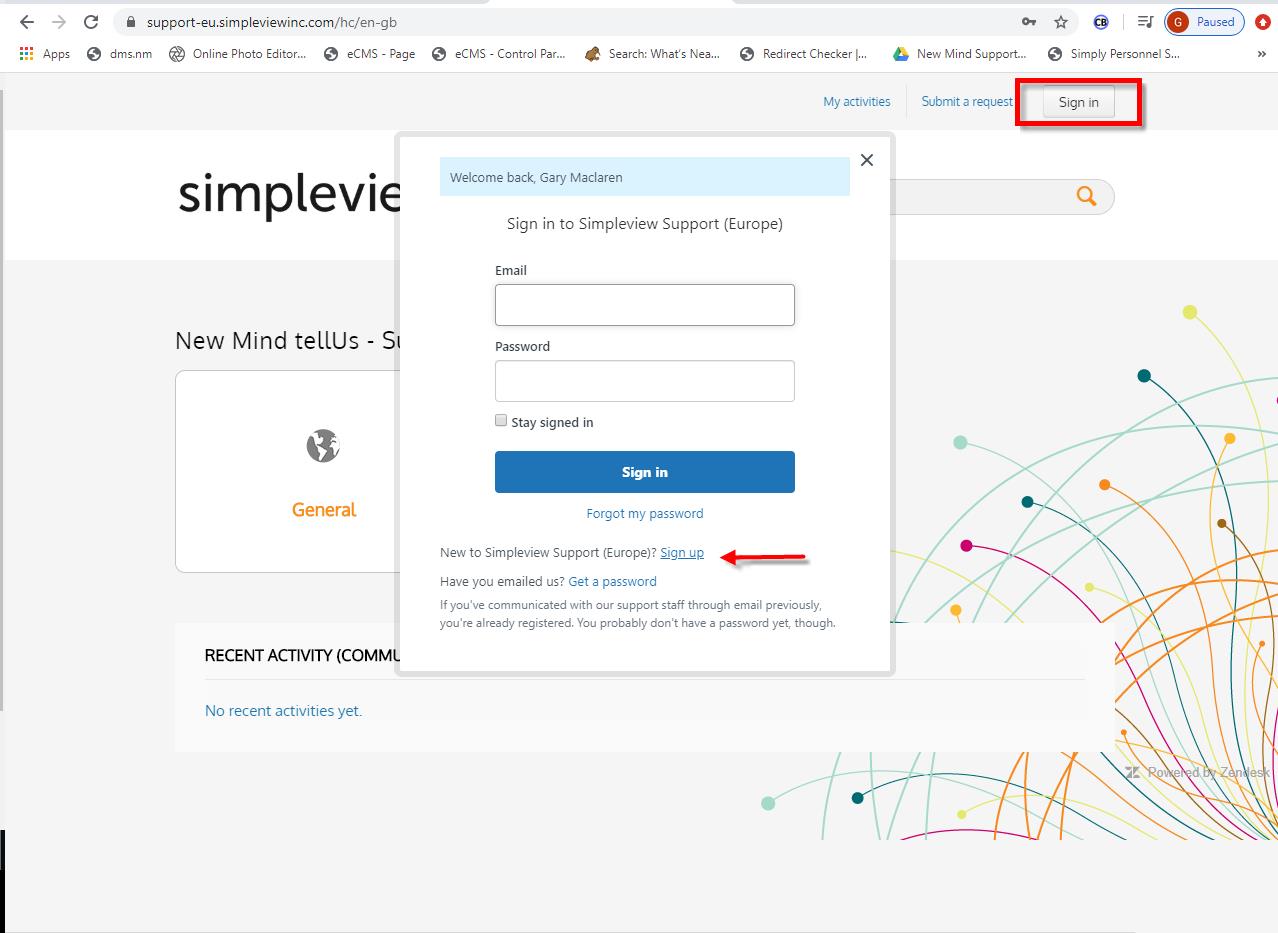Expand the bookmarks overflow chevron

coord(1261,54)
